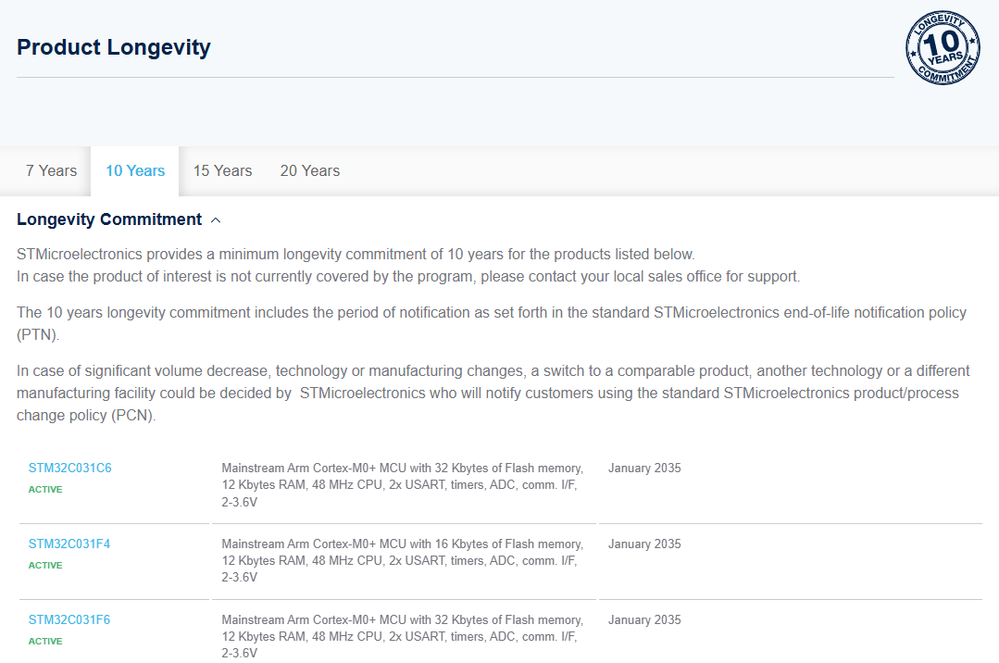Viewport: 999px width, 663px height.
Task: Click the STM32C031C6 row description text
Action: coord(401,485)
